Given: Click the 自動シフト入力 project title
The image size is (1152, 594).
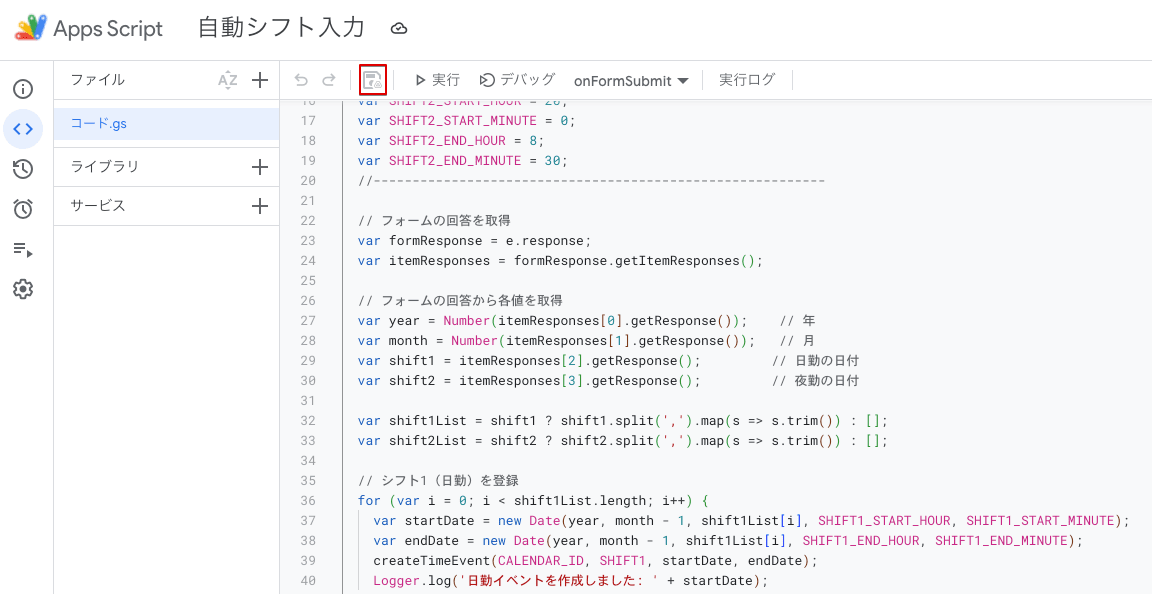Looking at the screenshot, I should click(x=281, y=28).
